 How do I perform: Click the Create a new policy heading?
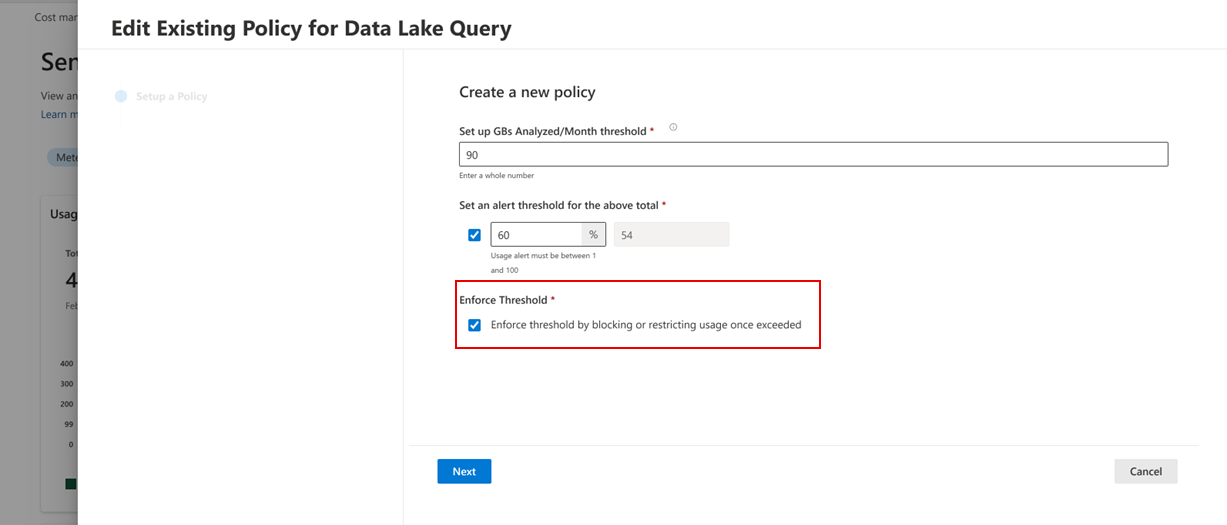527,92
